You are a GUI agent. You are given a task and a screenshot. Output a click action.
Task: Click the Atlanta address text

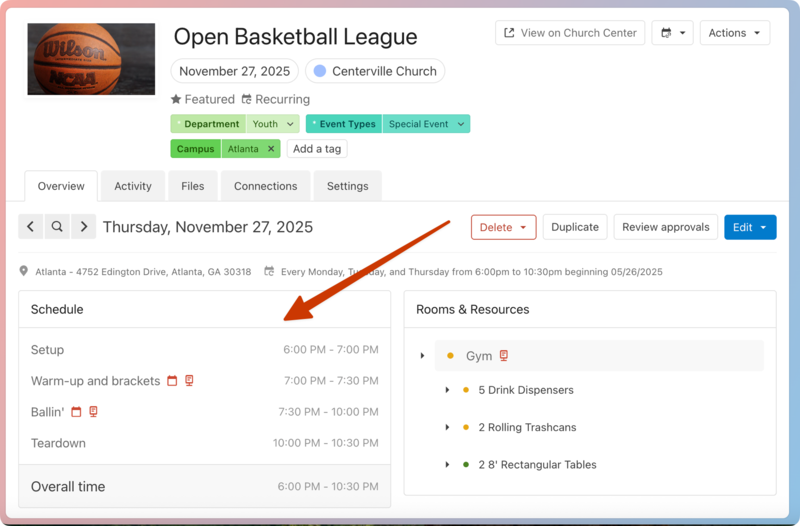(143, 271)
